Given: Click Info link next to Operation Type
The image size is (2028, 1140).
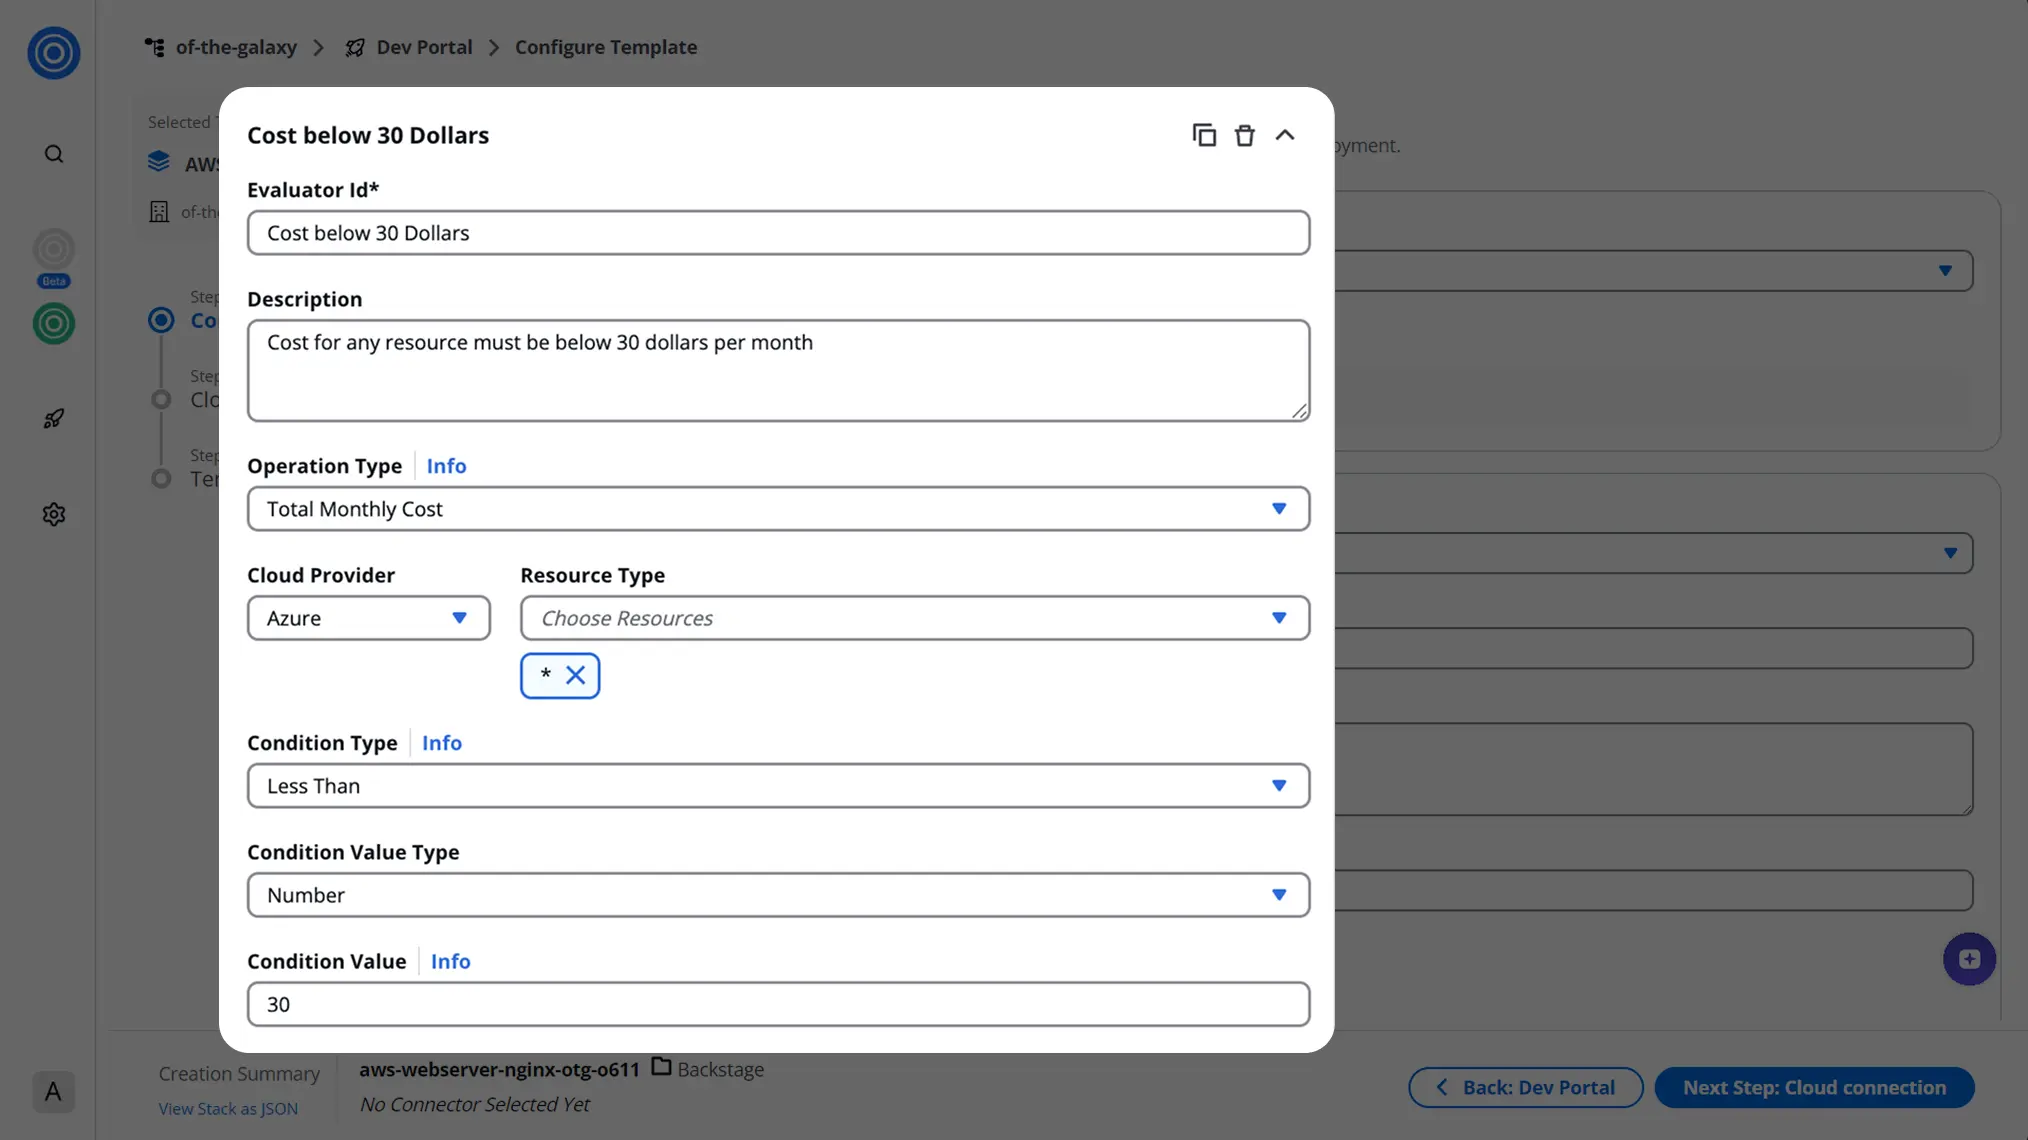Looking at the screenshot, I should point(446,466).
